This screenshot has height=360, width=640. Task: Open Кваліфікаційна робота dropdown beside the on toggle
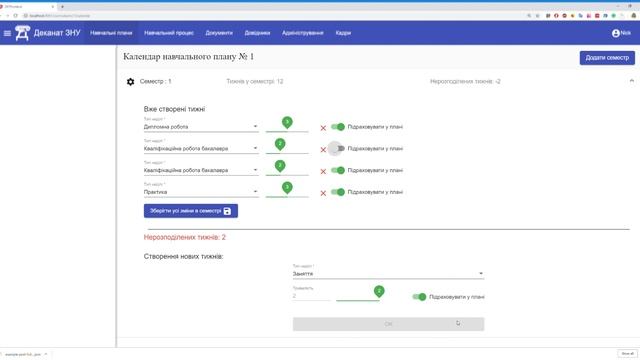[201, 170]
